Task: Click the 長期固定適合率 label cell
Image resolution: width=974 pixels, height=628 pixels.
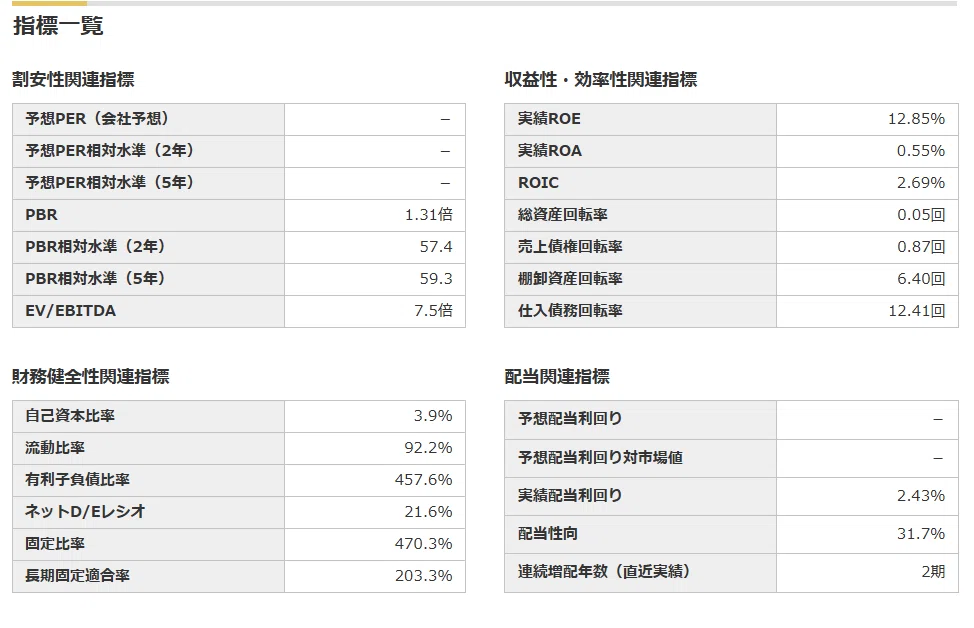Action: 148,576
